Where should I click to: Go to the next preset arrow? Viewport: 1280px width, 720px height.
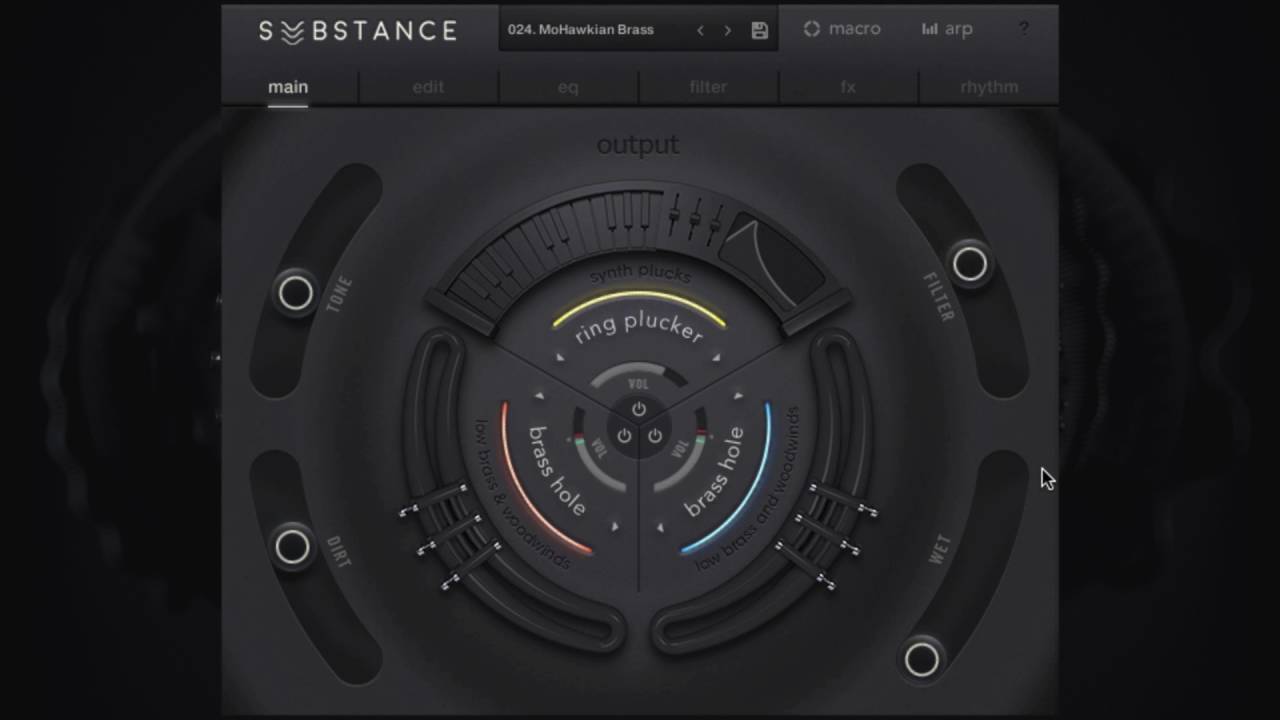click(x=727, y=30)
